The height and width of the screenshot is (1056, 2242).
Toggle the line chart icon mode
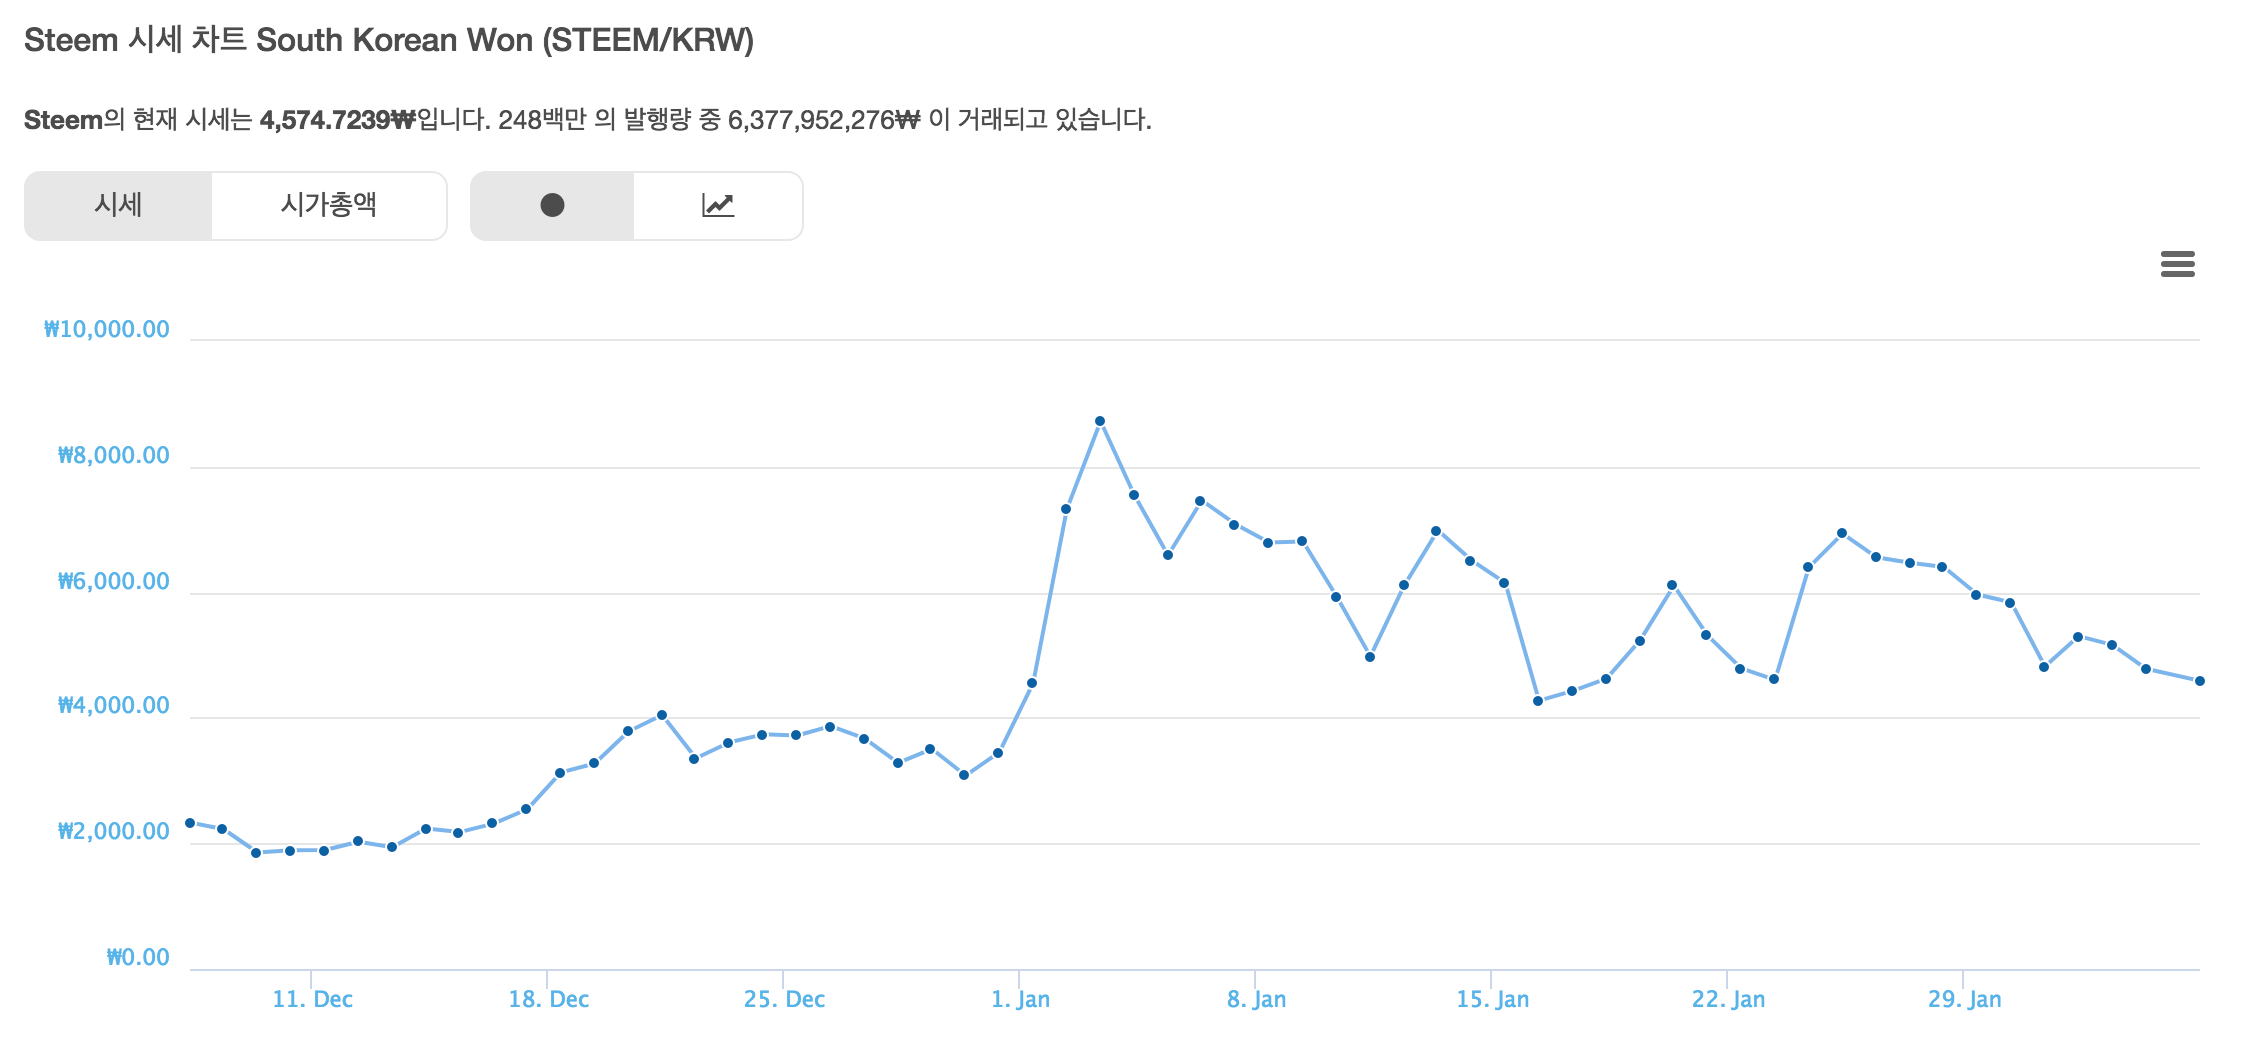click(718, 205)
